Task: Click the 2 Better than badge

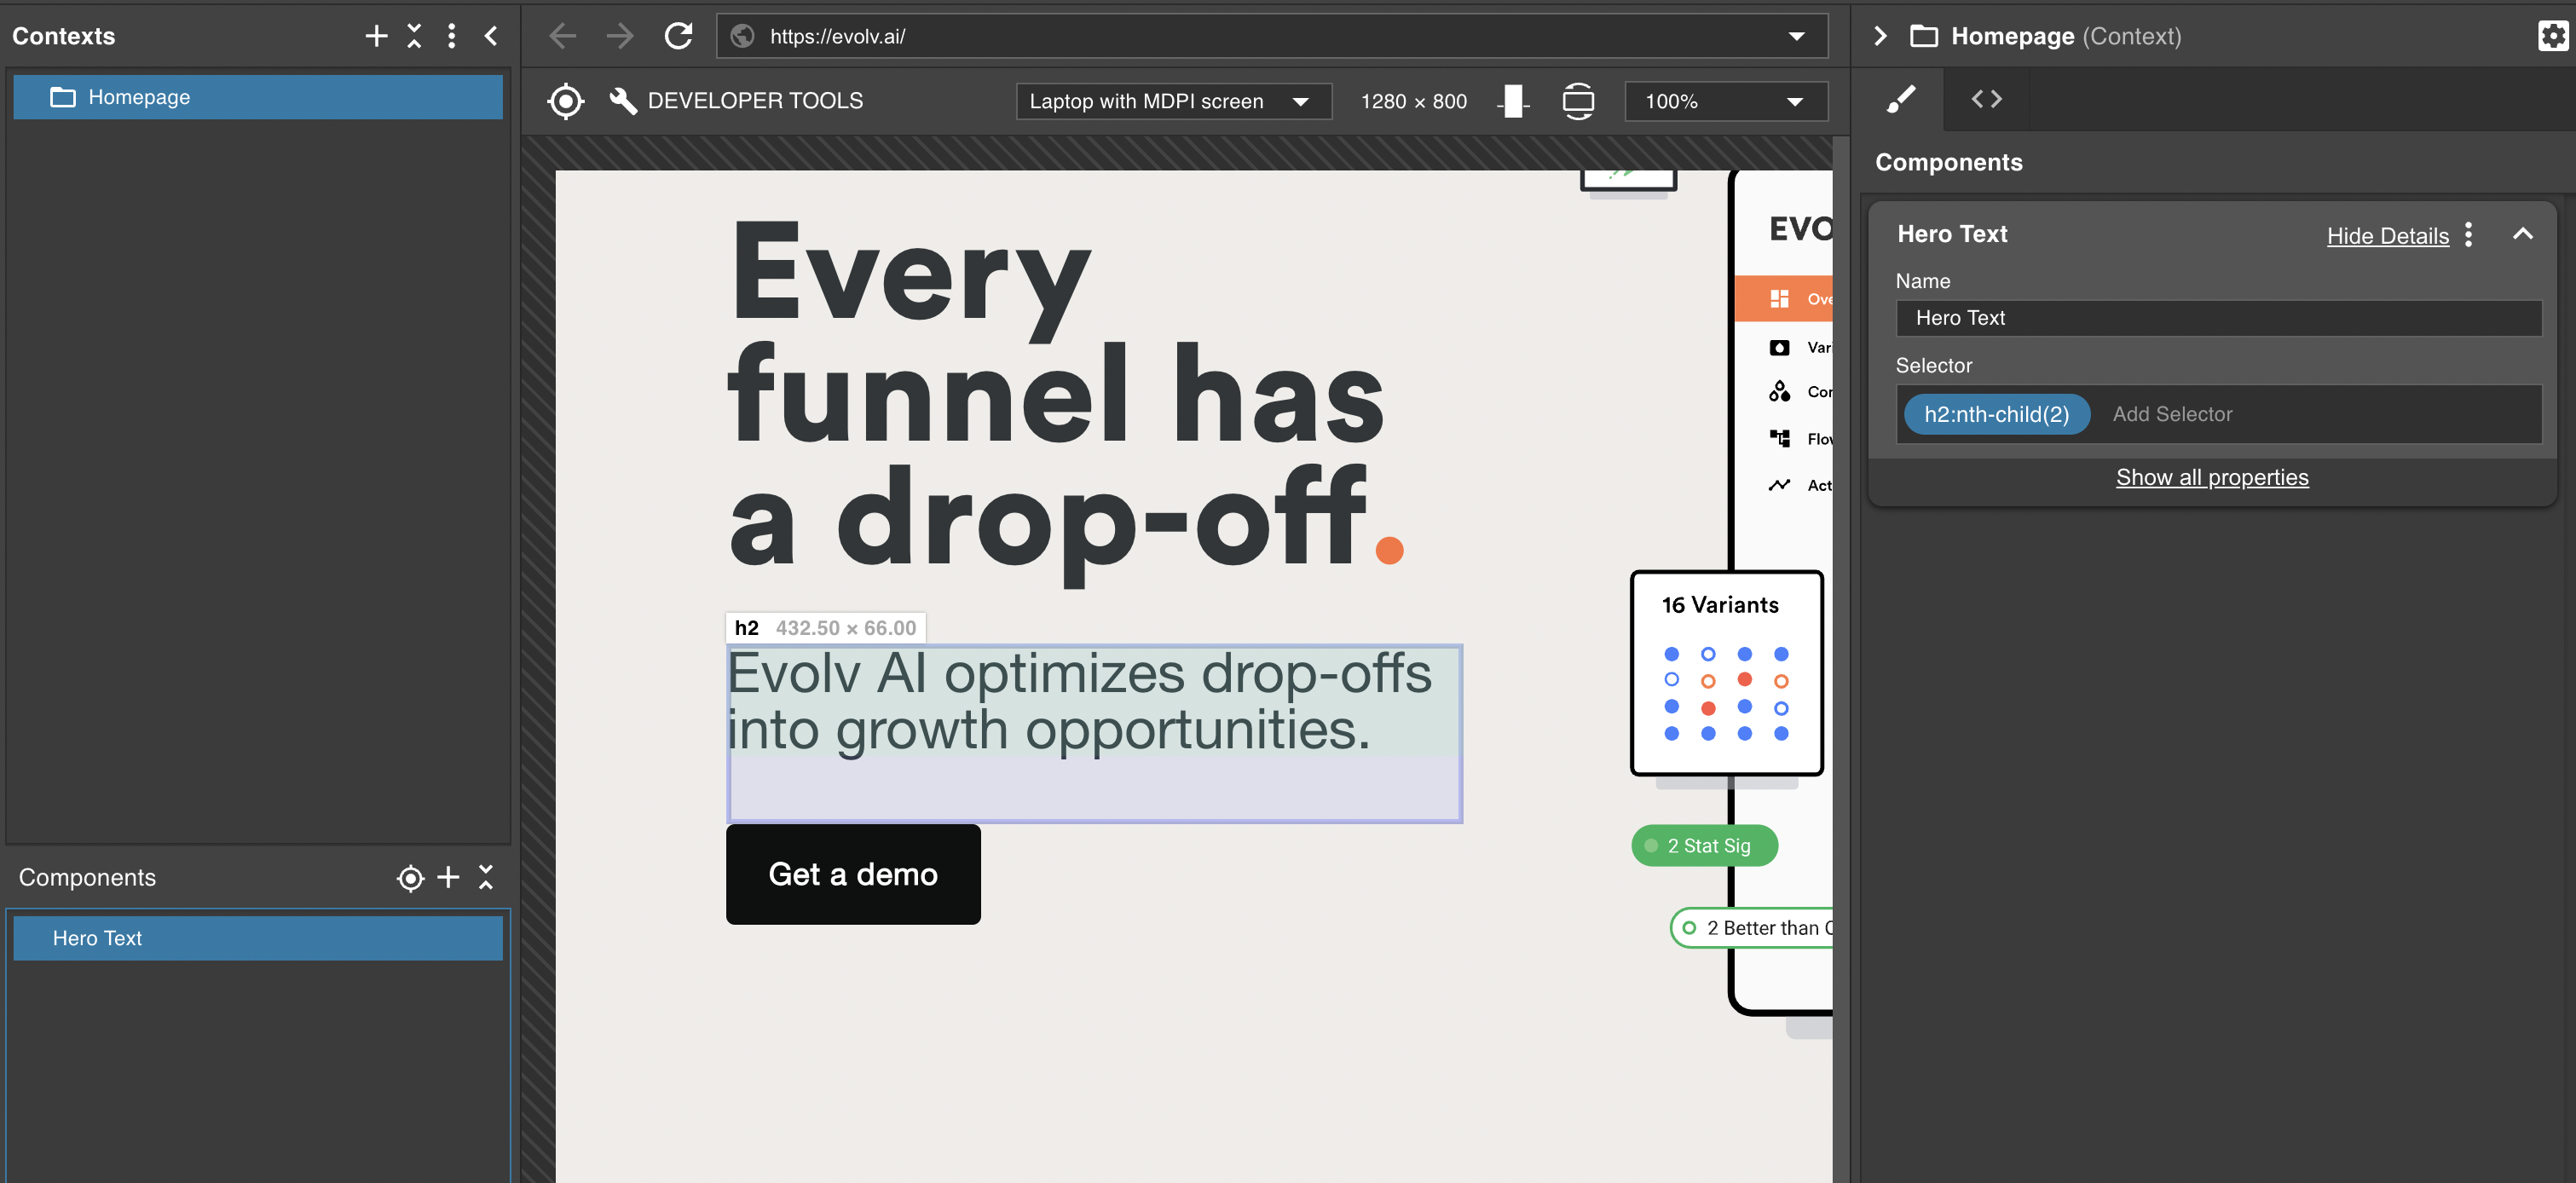Action: pyautogui.click(x=1752, y=928)
